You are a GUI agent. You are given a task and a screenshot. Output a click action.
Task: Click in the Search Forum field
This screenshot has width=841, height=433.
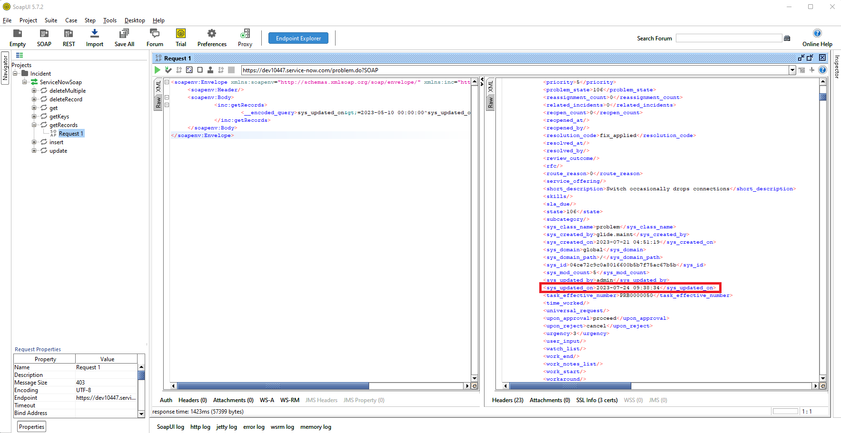point(728,38)
